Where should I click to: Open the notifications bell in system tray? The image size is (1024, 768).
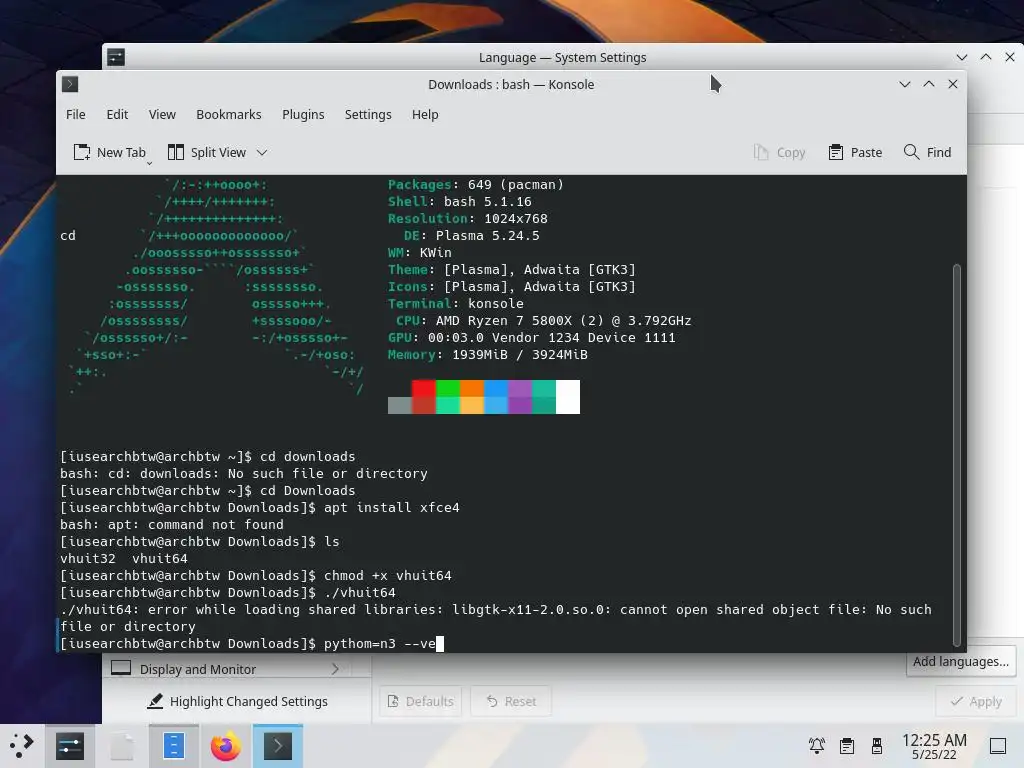click(x=816, y=745)
